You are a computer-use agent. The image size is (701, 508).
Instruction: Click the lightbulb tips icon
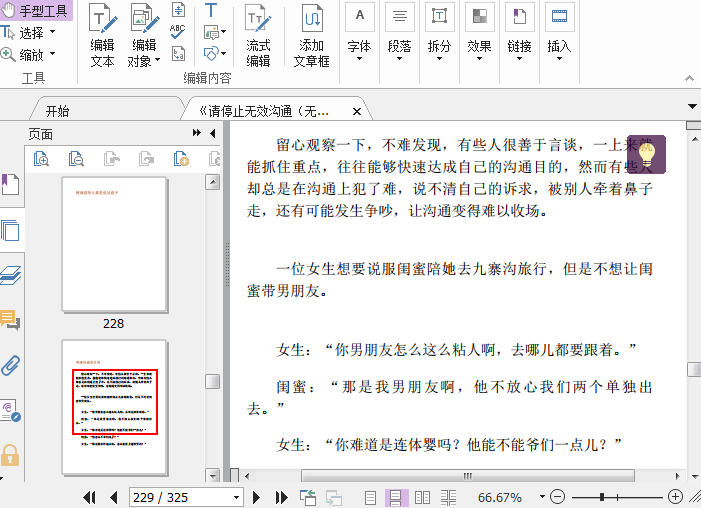click(x=646, y=154)
